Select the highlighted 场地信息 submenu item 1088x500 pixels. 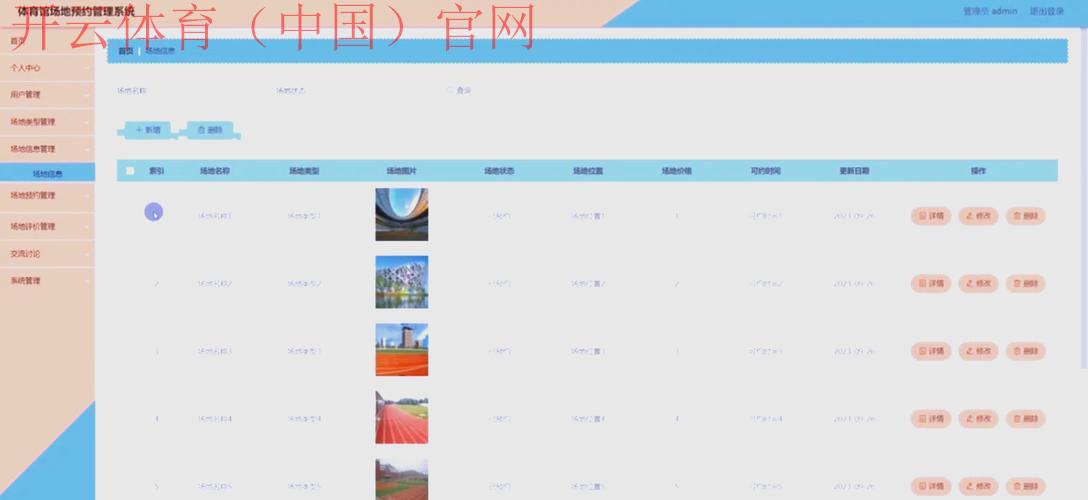[x=47, y=173]
